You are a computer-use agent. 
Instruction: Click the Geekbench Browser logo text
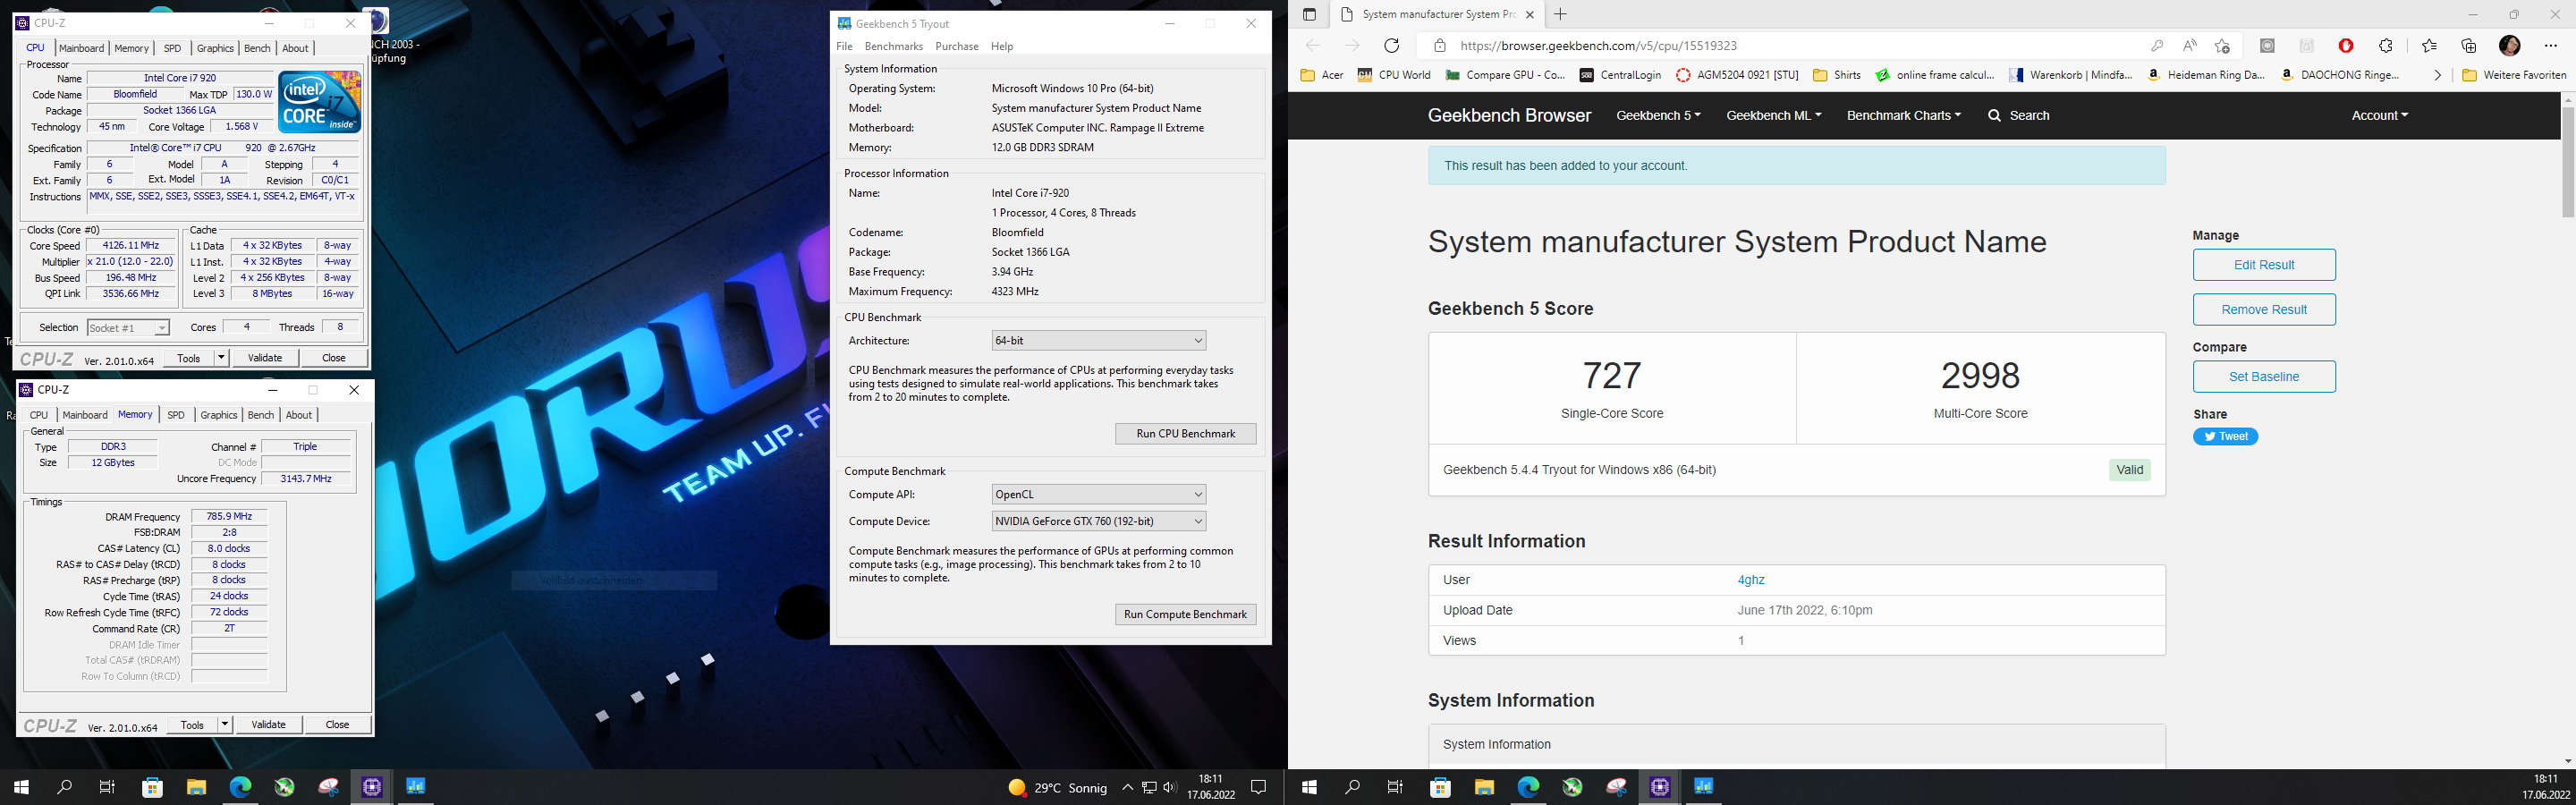(1509, 116)
